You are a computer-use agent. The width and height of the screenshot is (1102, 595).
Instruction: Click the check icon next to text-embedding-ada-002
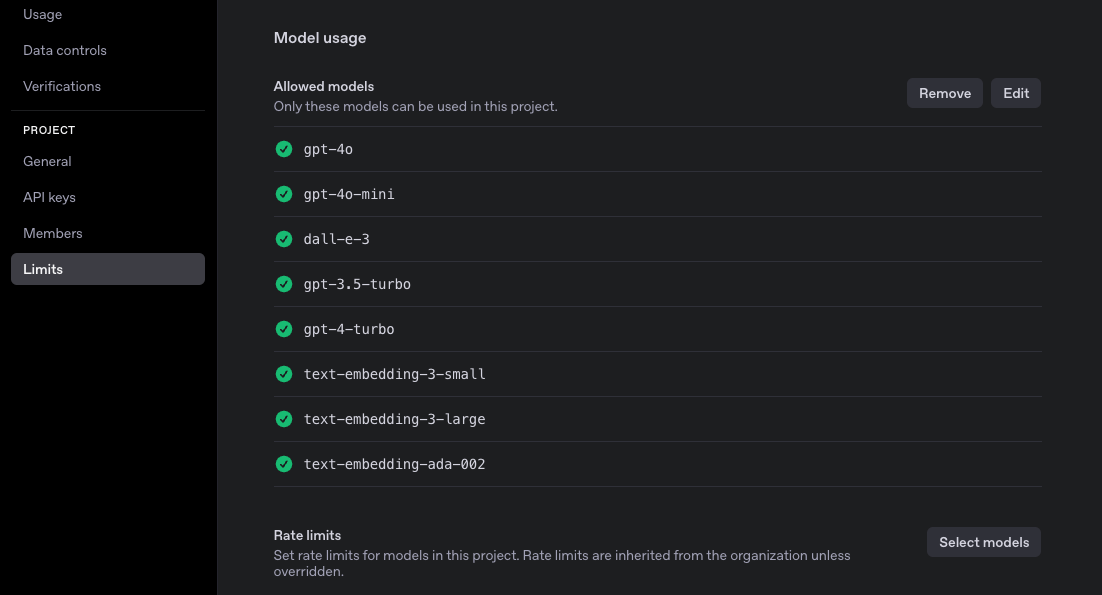click(x=284, y=464)
